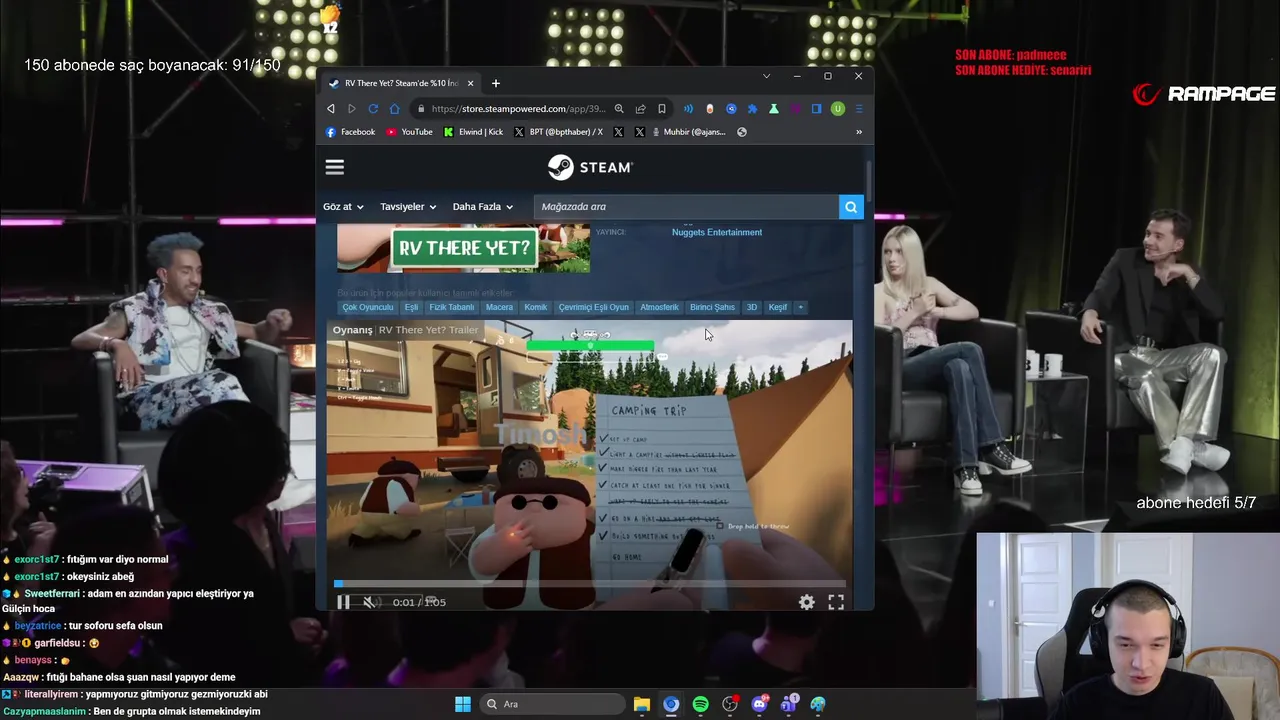Viewport: 1280px width, 720px height.
Task: Show hidden bookmarks with double chevron
Action: (858, 132)
